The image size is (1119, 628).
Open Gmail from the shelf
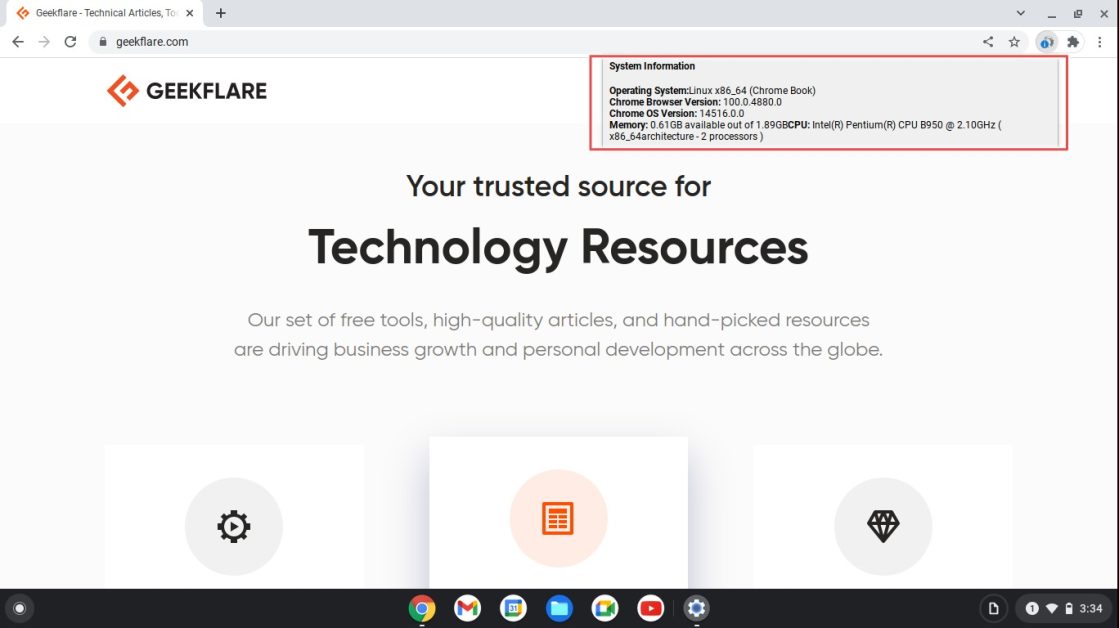(467, 608)
